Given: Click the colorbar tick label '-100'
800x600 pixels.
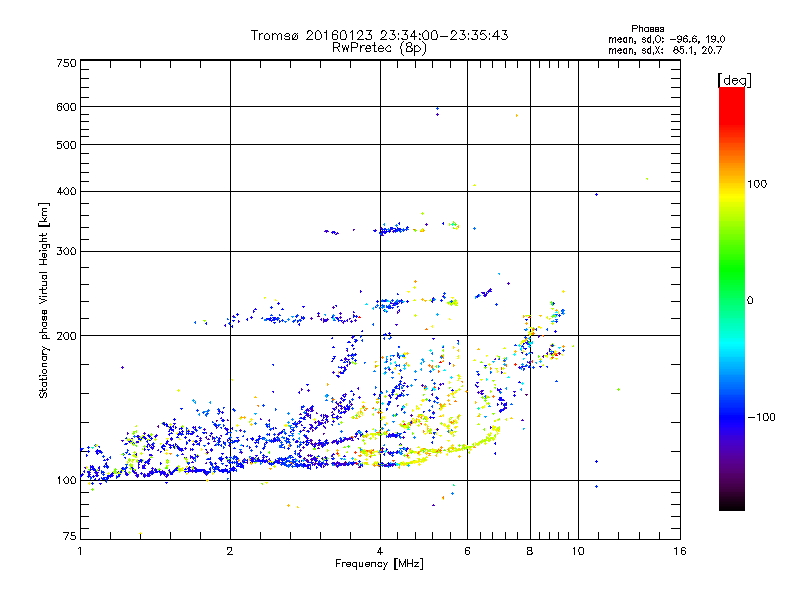Looking at the screenshot, I should click(x=761, y=417).
